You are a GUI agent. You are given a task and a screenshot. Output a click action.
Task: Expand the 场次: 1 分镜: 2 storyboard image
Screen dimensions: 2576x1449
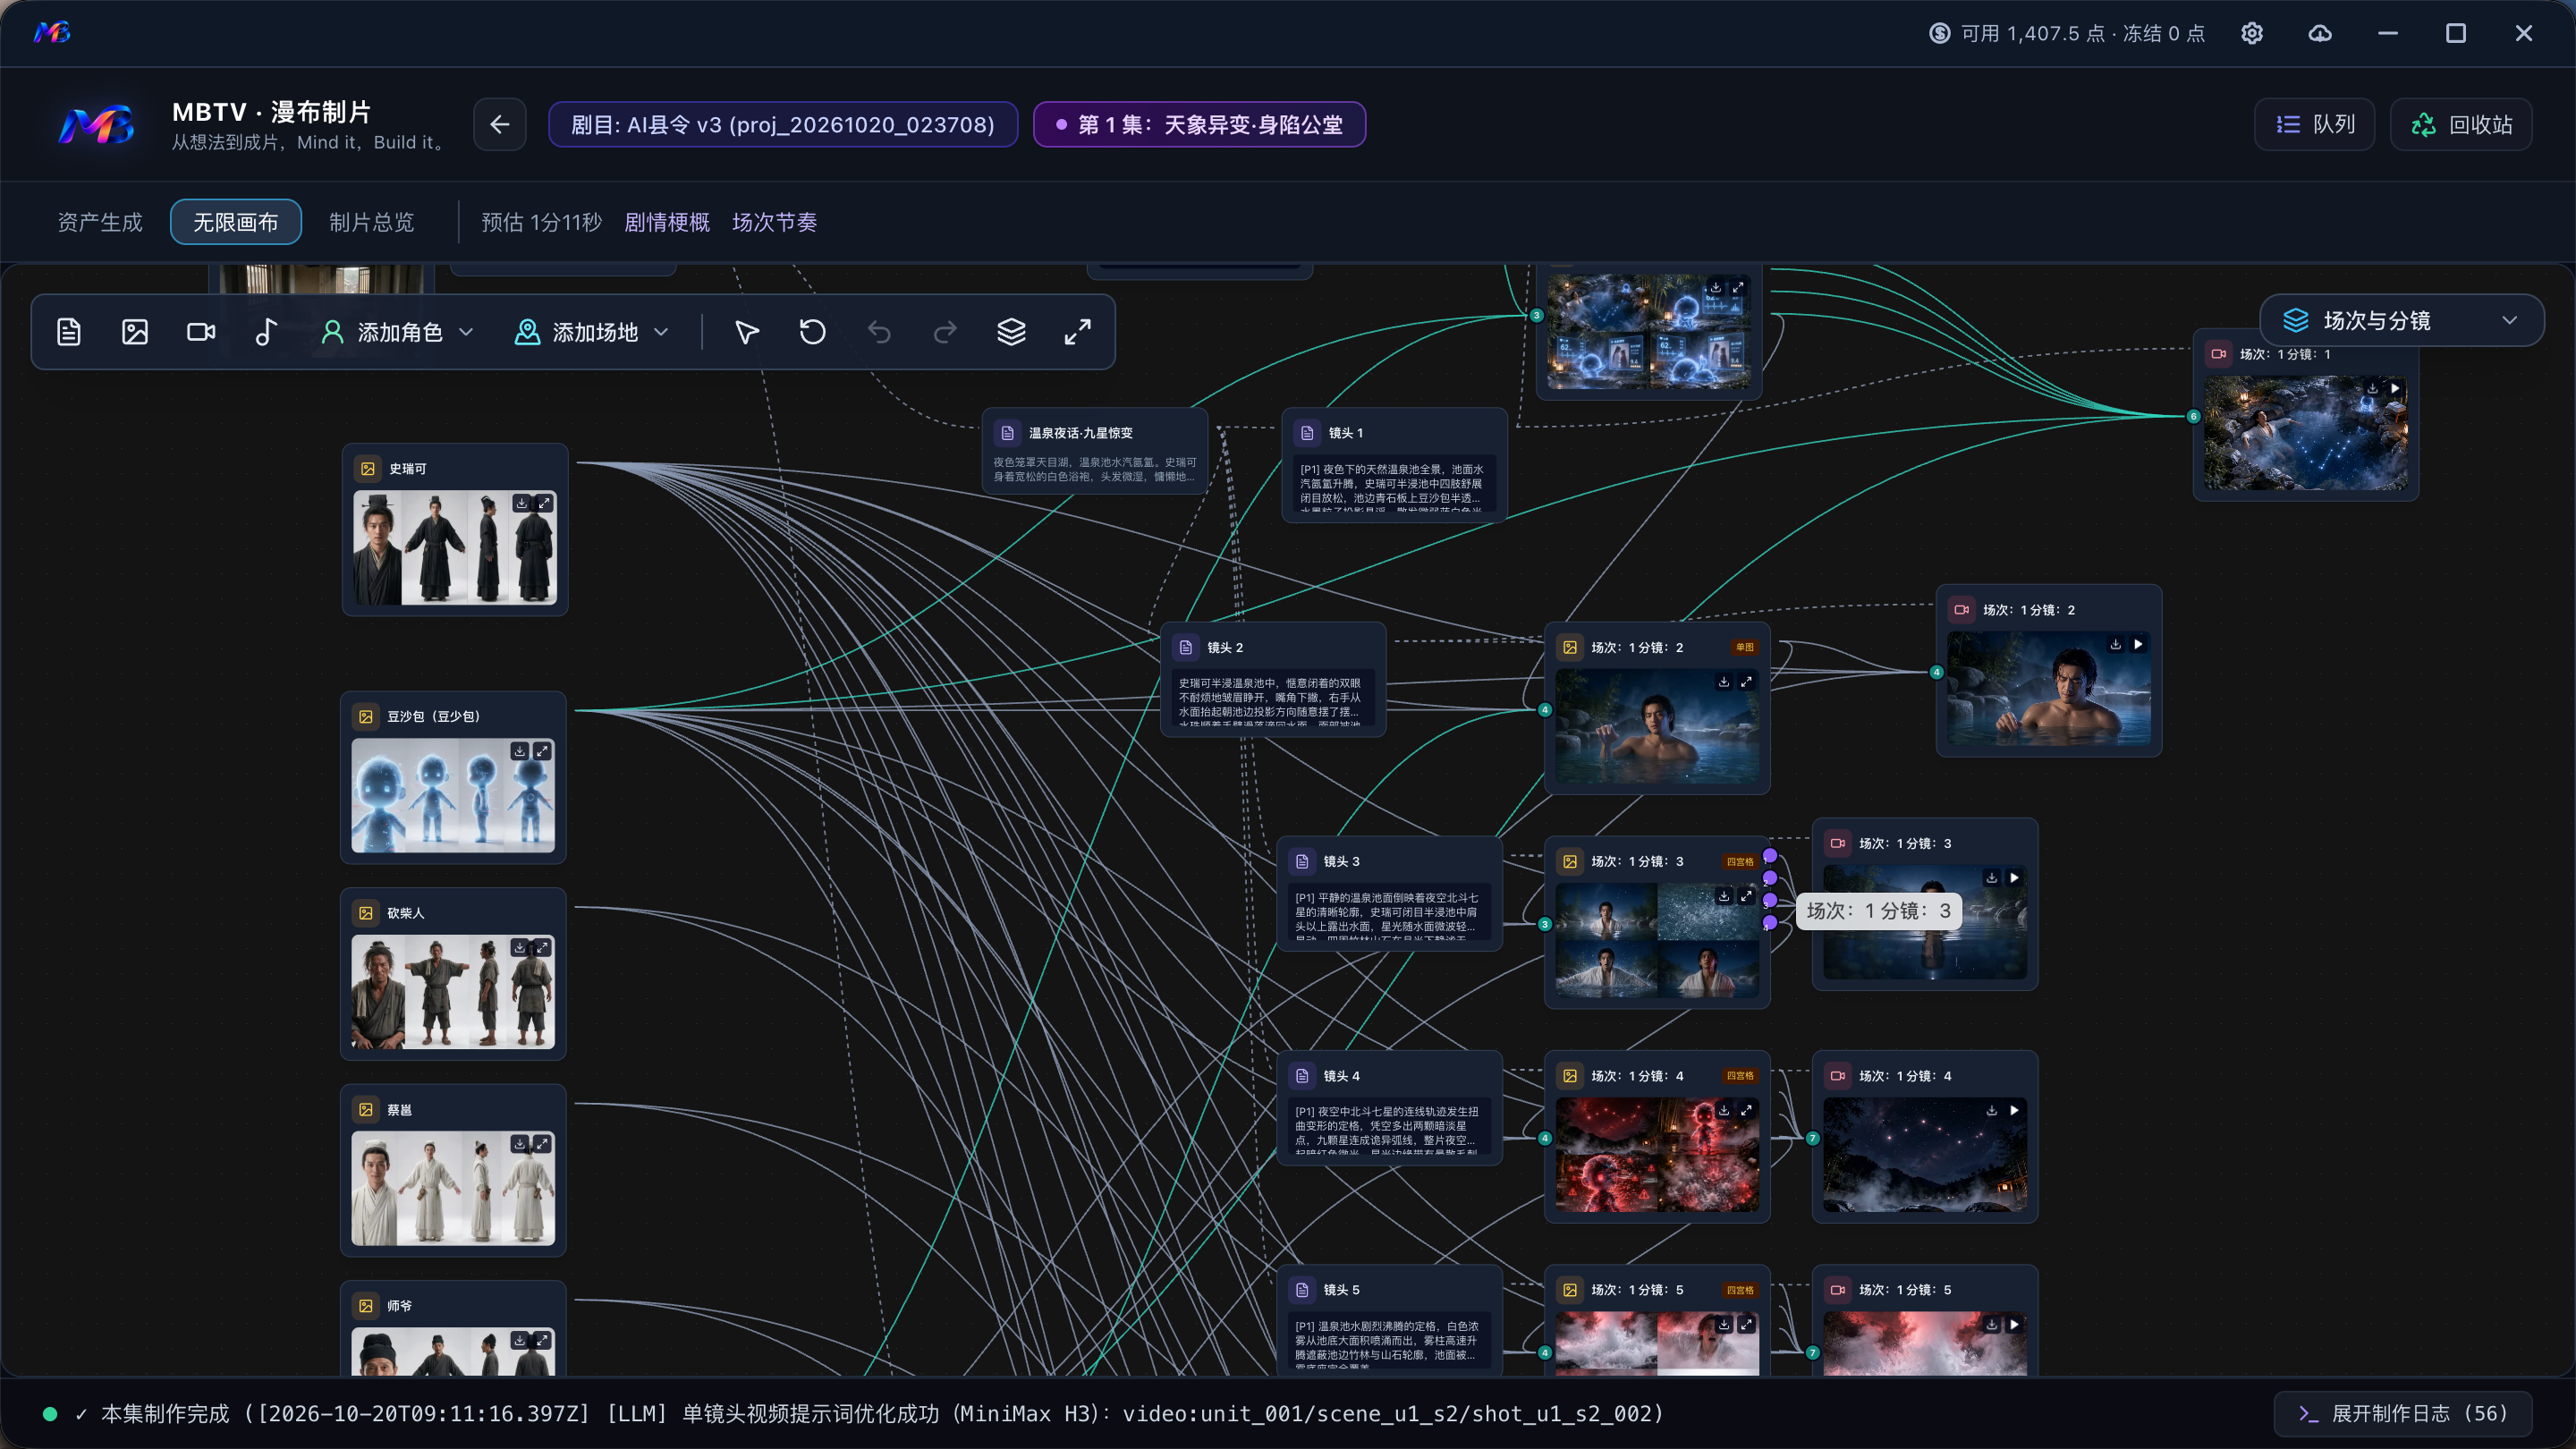pyautogui.click(x=1746, y=682)
